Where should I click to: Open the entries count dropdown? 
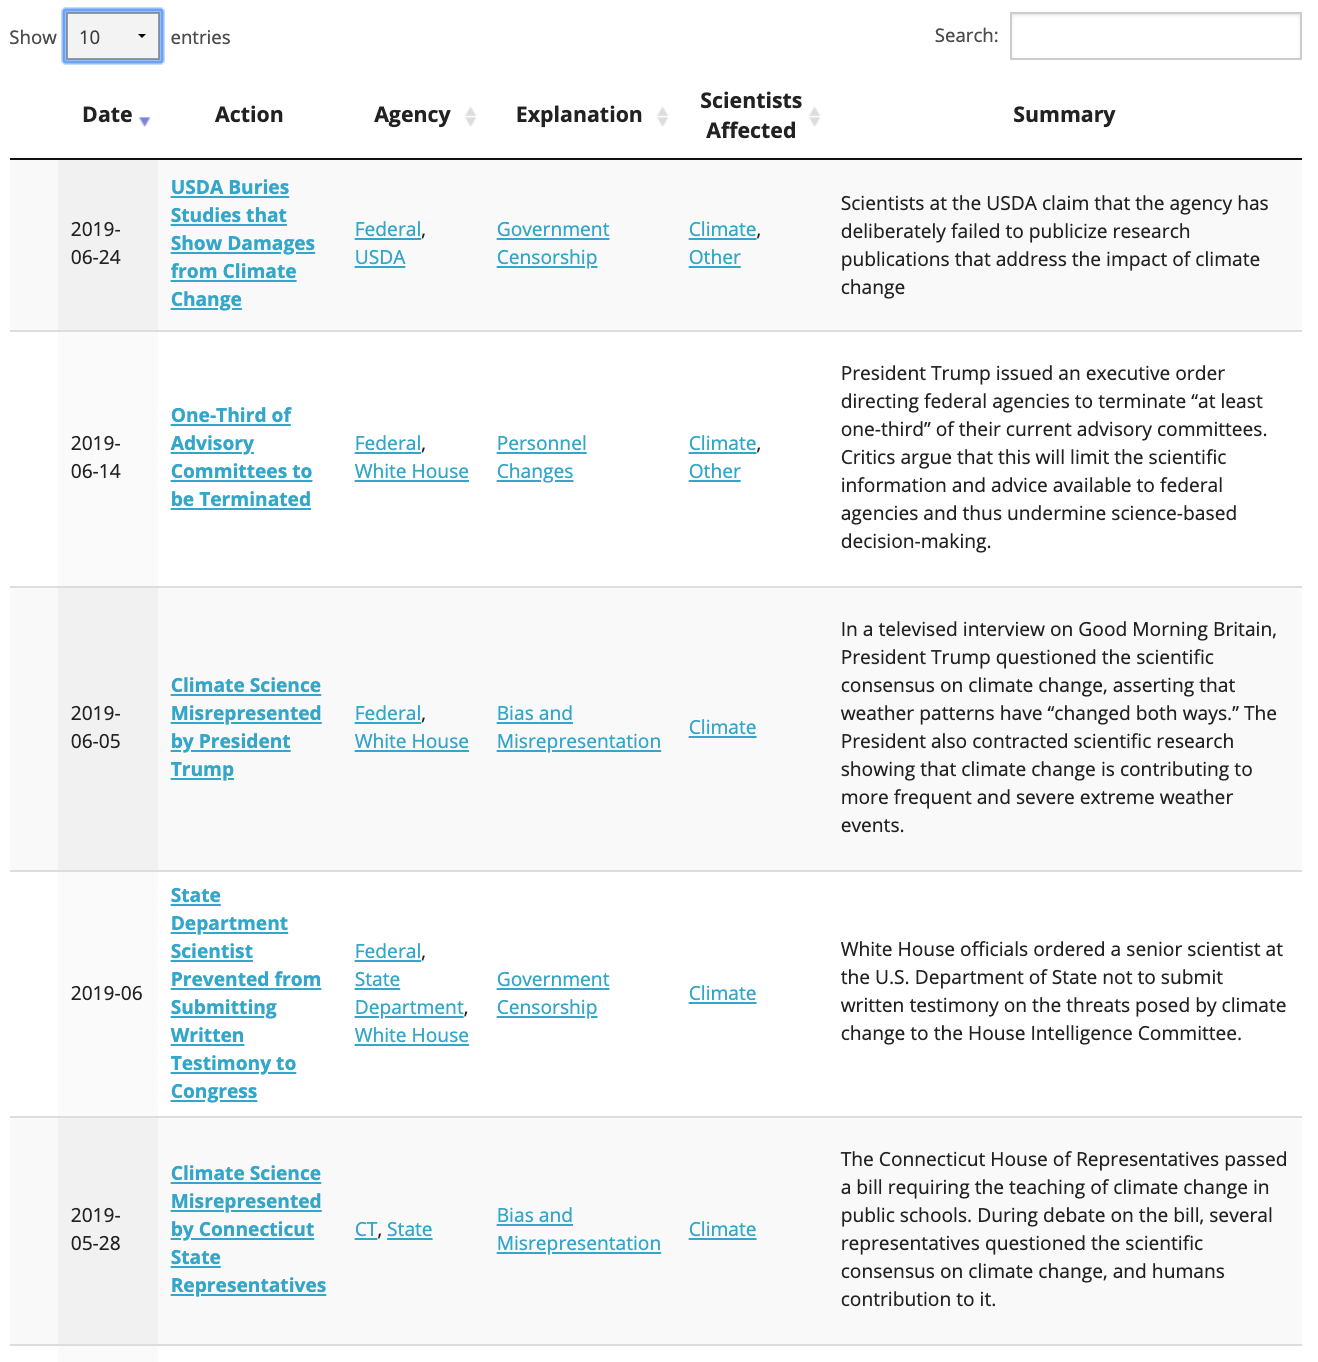coord(113,37)
